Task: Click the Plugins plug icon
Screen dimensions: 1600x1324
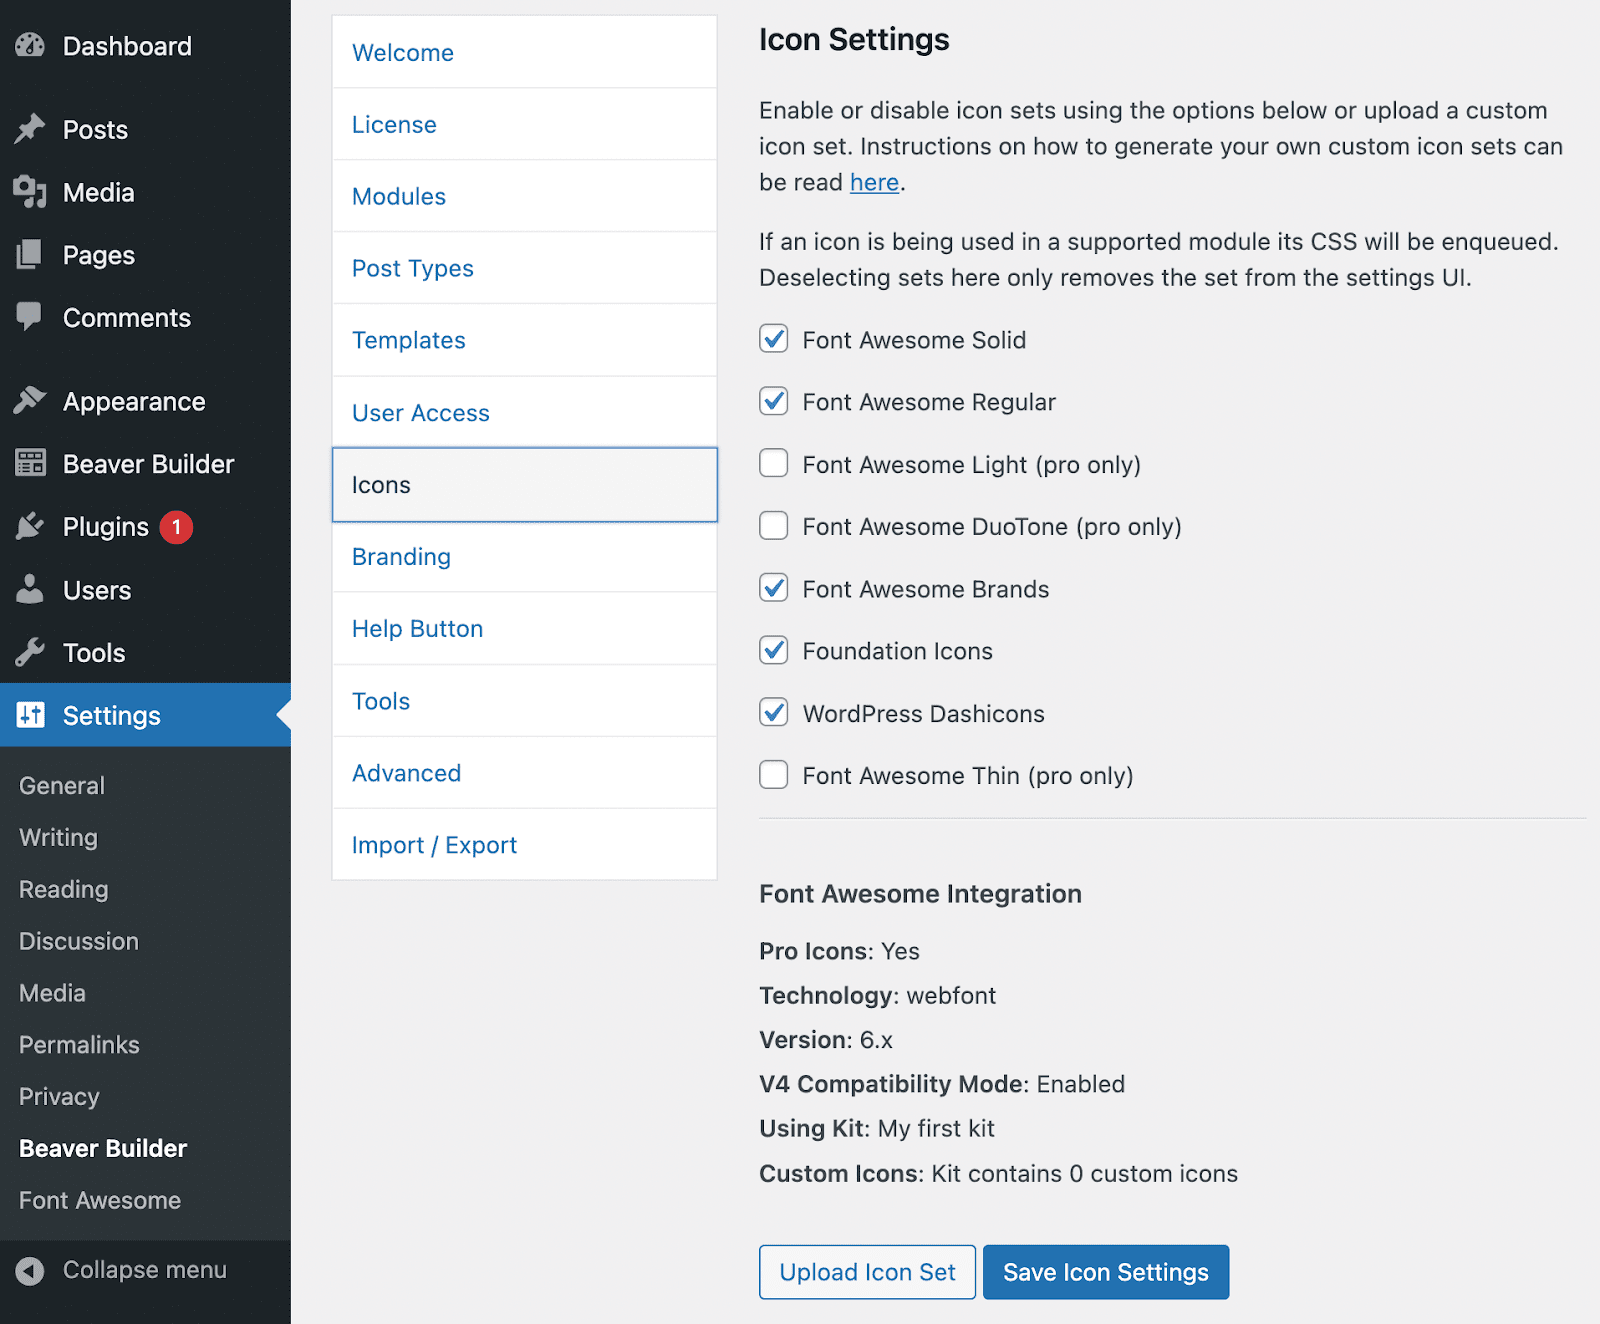Action: pos(30,527)
